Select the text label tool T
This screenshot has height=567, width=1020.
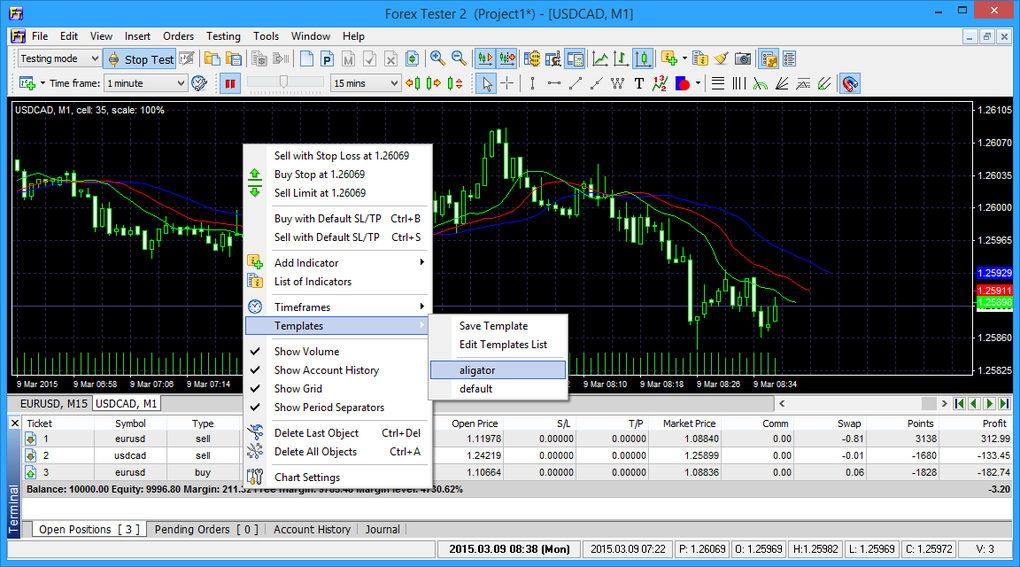(639, 83)
